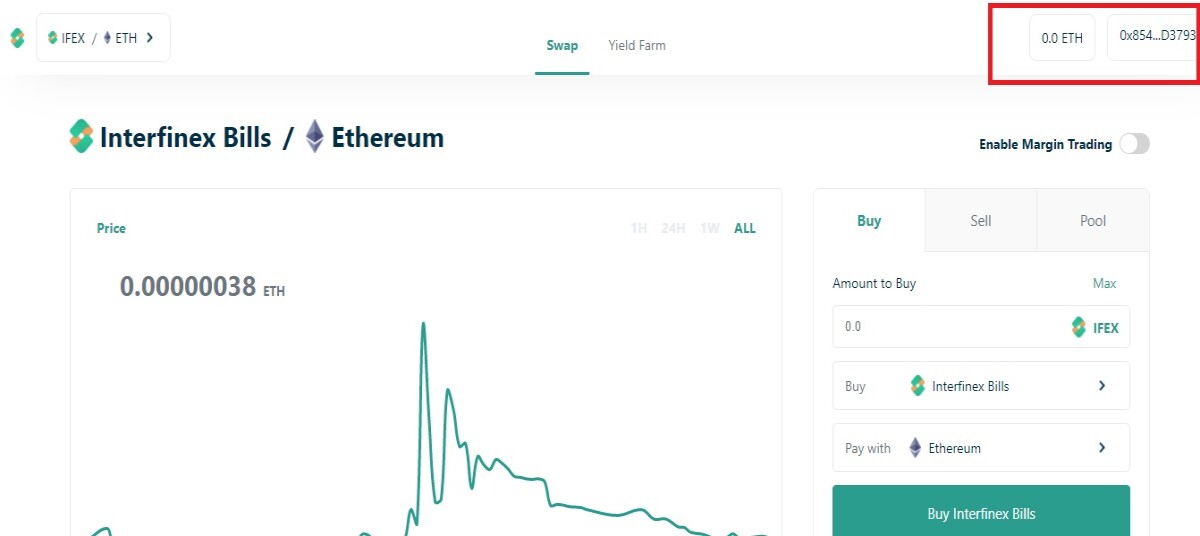Expand the IFEX / ETH pair selector chevron

(150, 38)
